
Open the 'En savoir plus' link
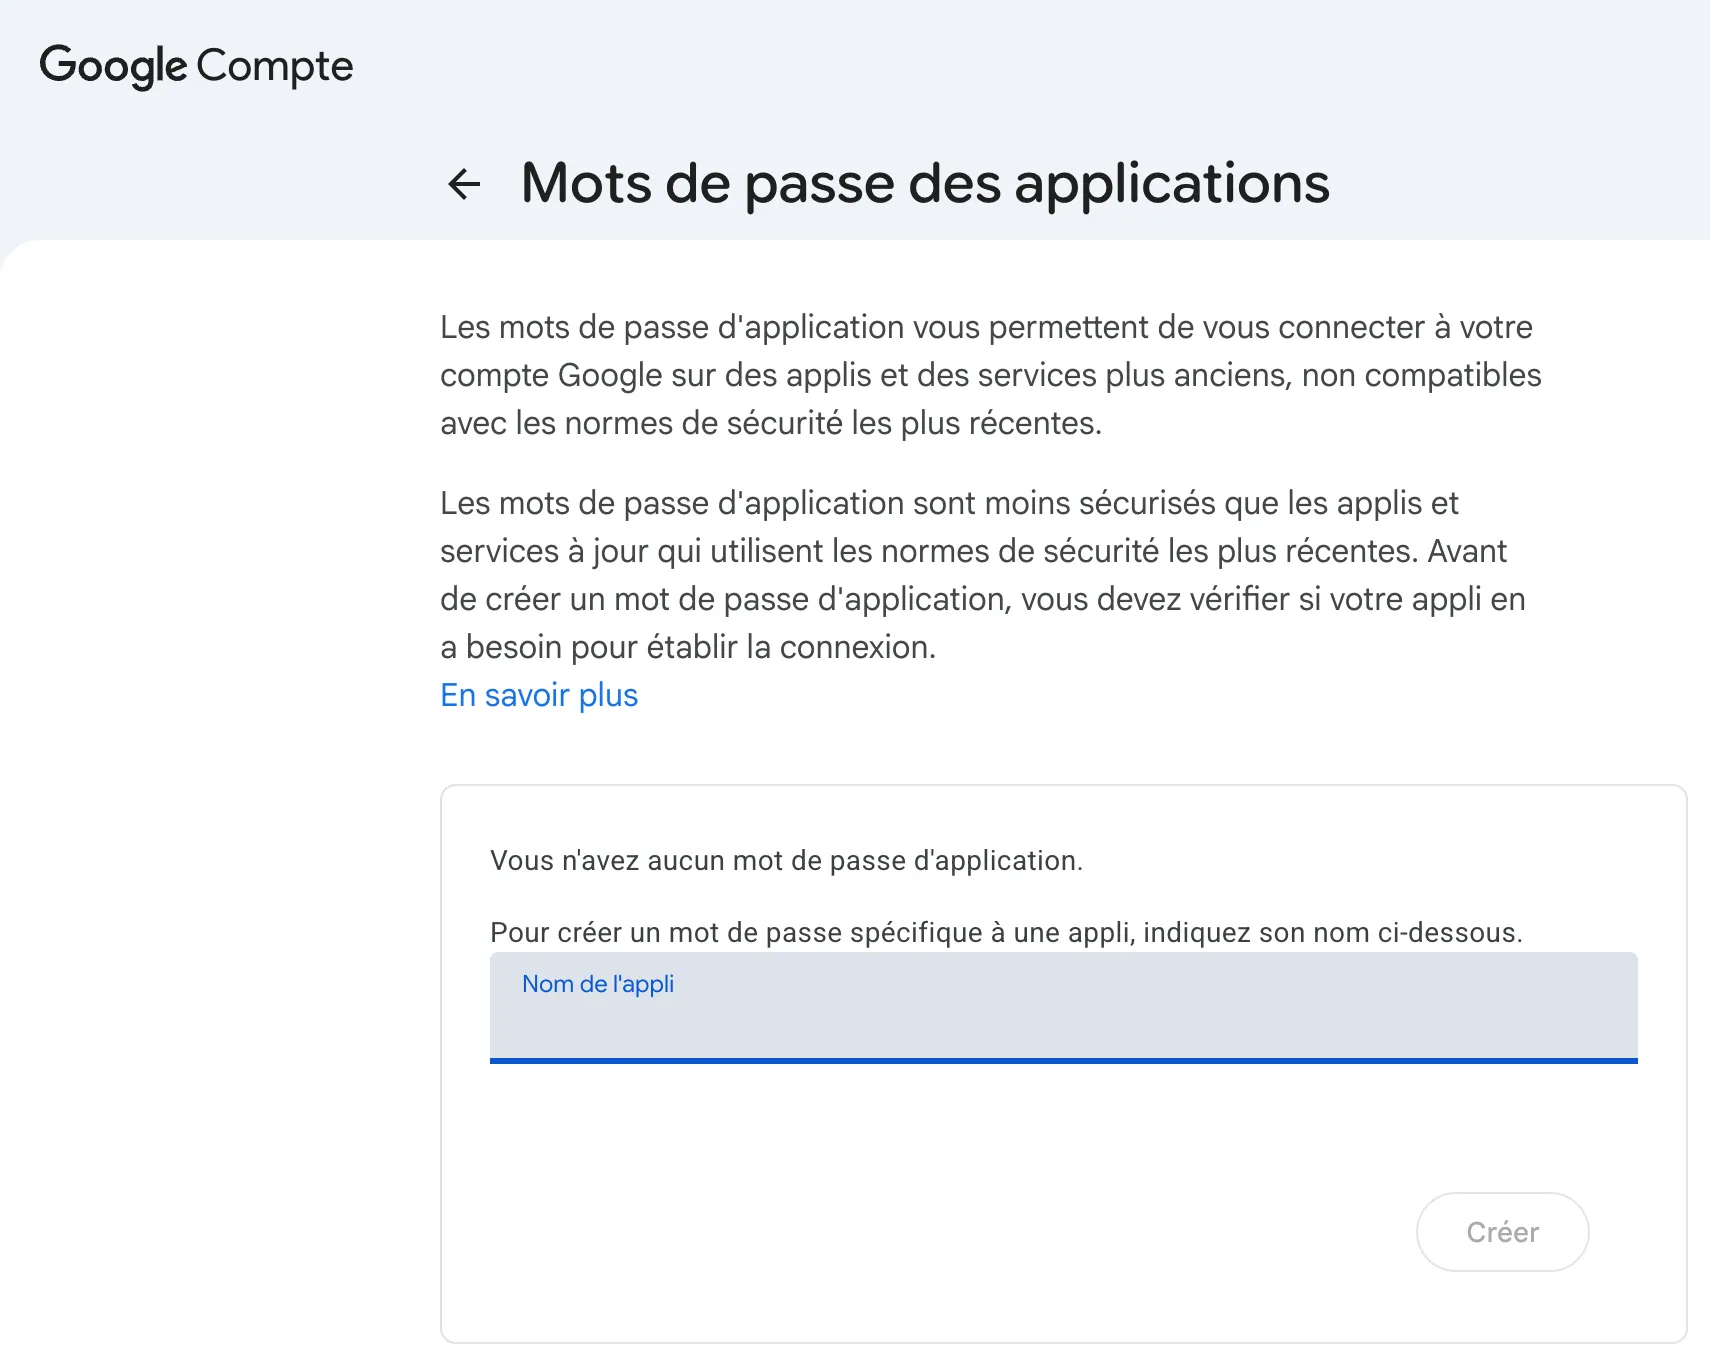[539, 695]
